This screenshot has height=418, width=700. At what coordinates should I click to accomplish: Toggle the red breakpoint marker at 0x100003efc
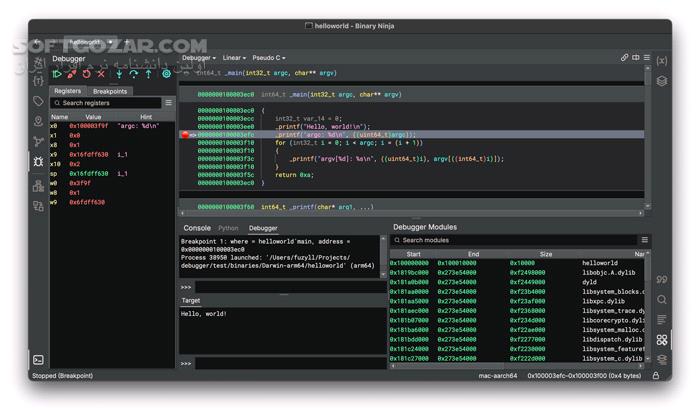click(x=185, y=134)
